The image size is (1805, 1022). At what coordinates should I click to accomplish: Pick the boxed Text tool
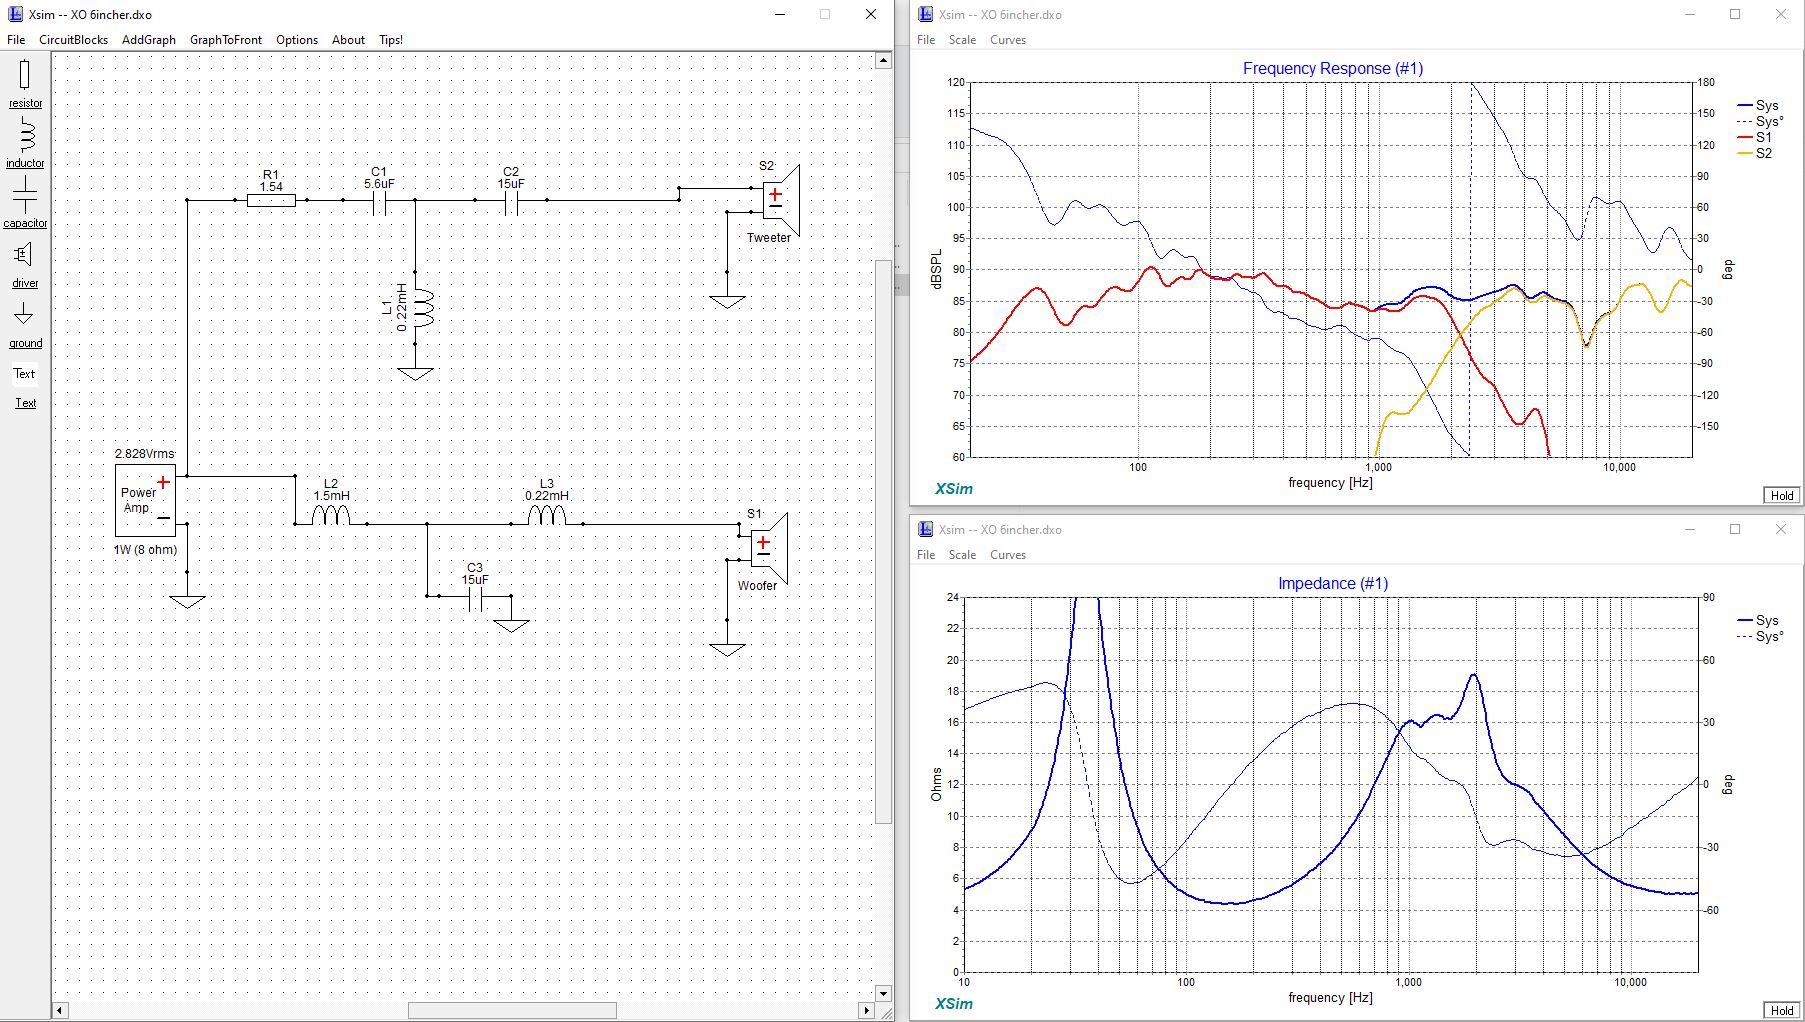(x=25, y=374)
